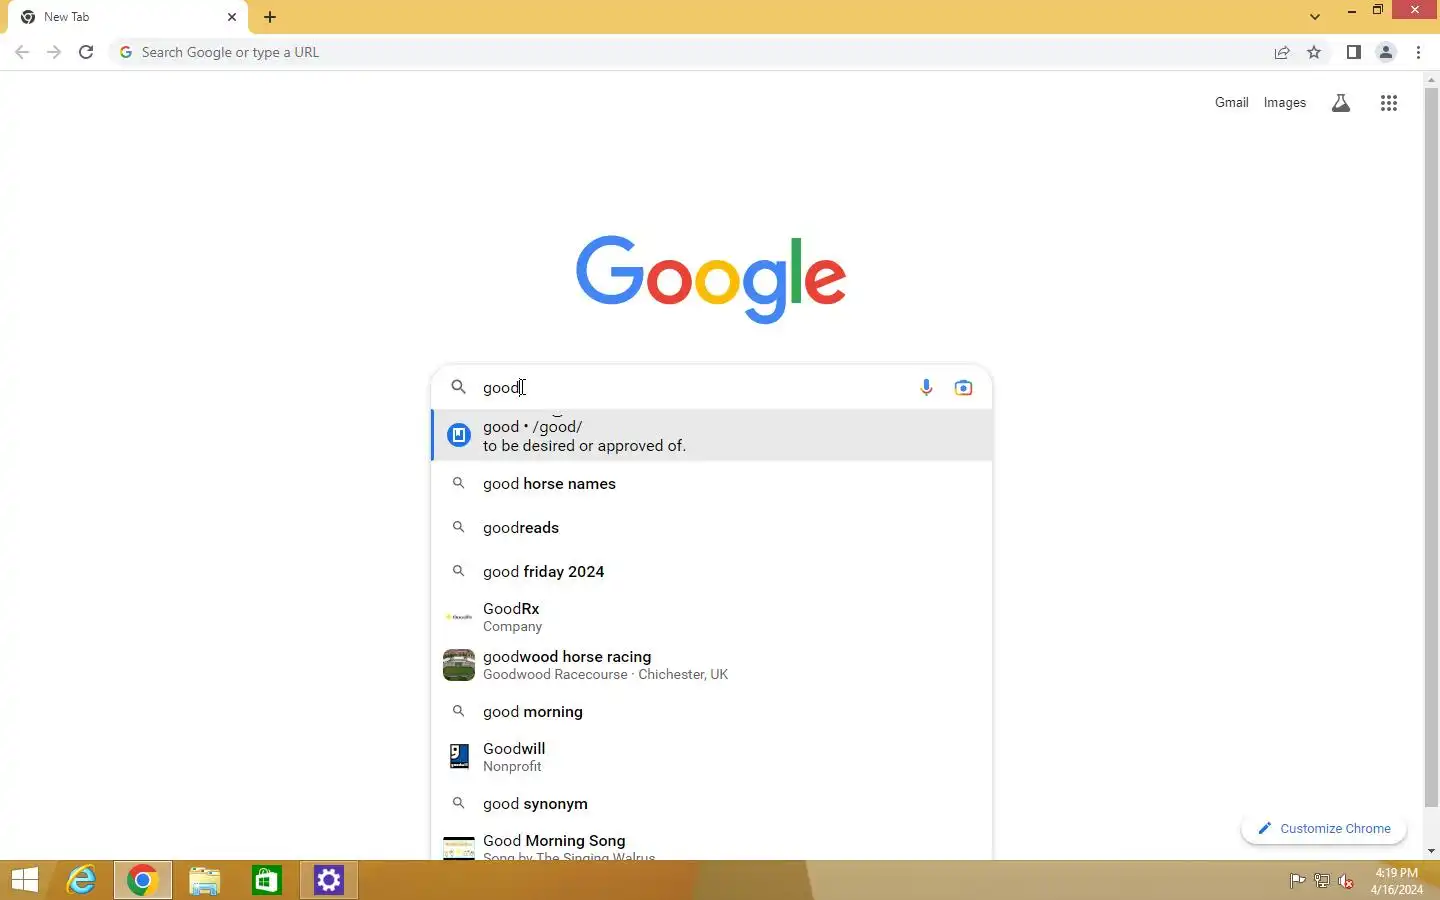
Task: Click Customize Chrome button
Action: click(x=1323, y=828)
